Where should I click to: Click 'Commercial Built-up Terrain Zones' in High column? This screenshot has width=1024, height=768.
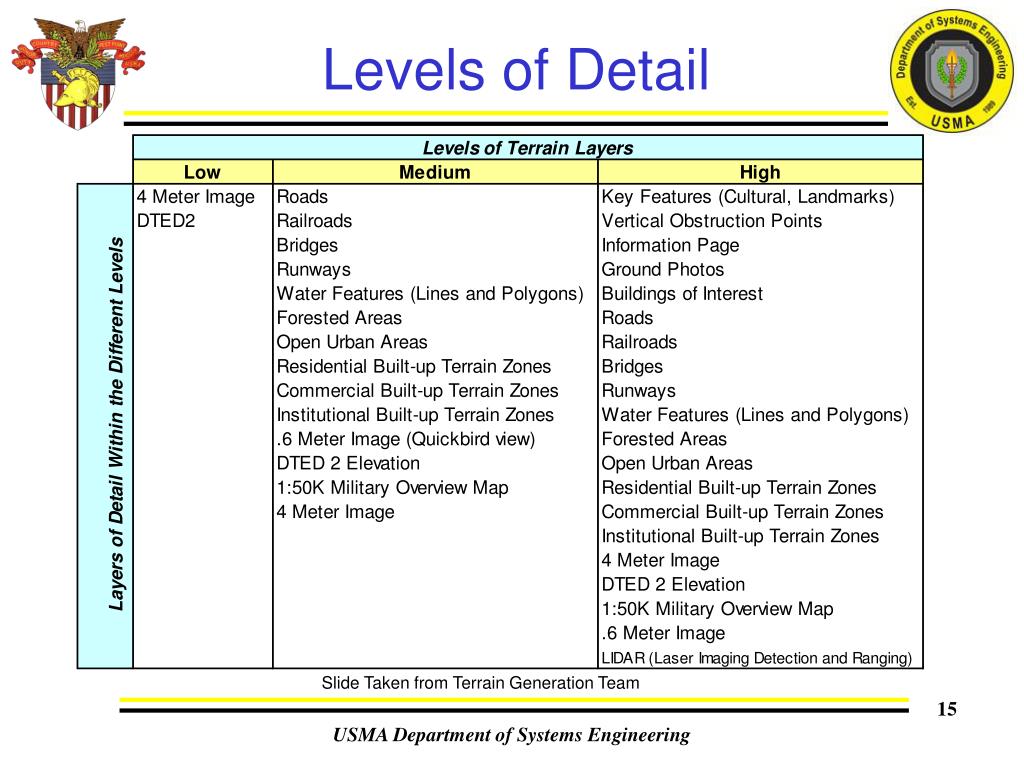click(743, 513)
